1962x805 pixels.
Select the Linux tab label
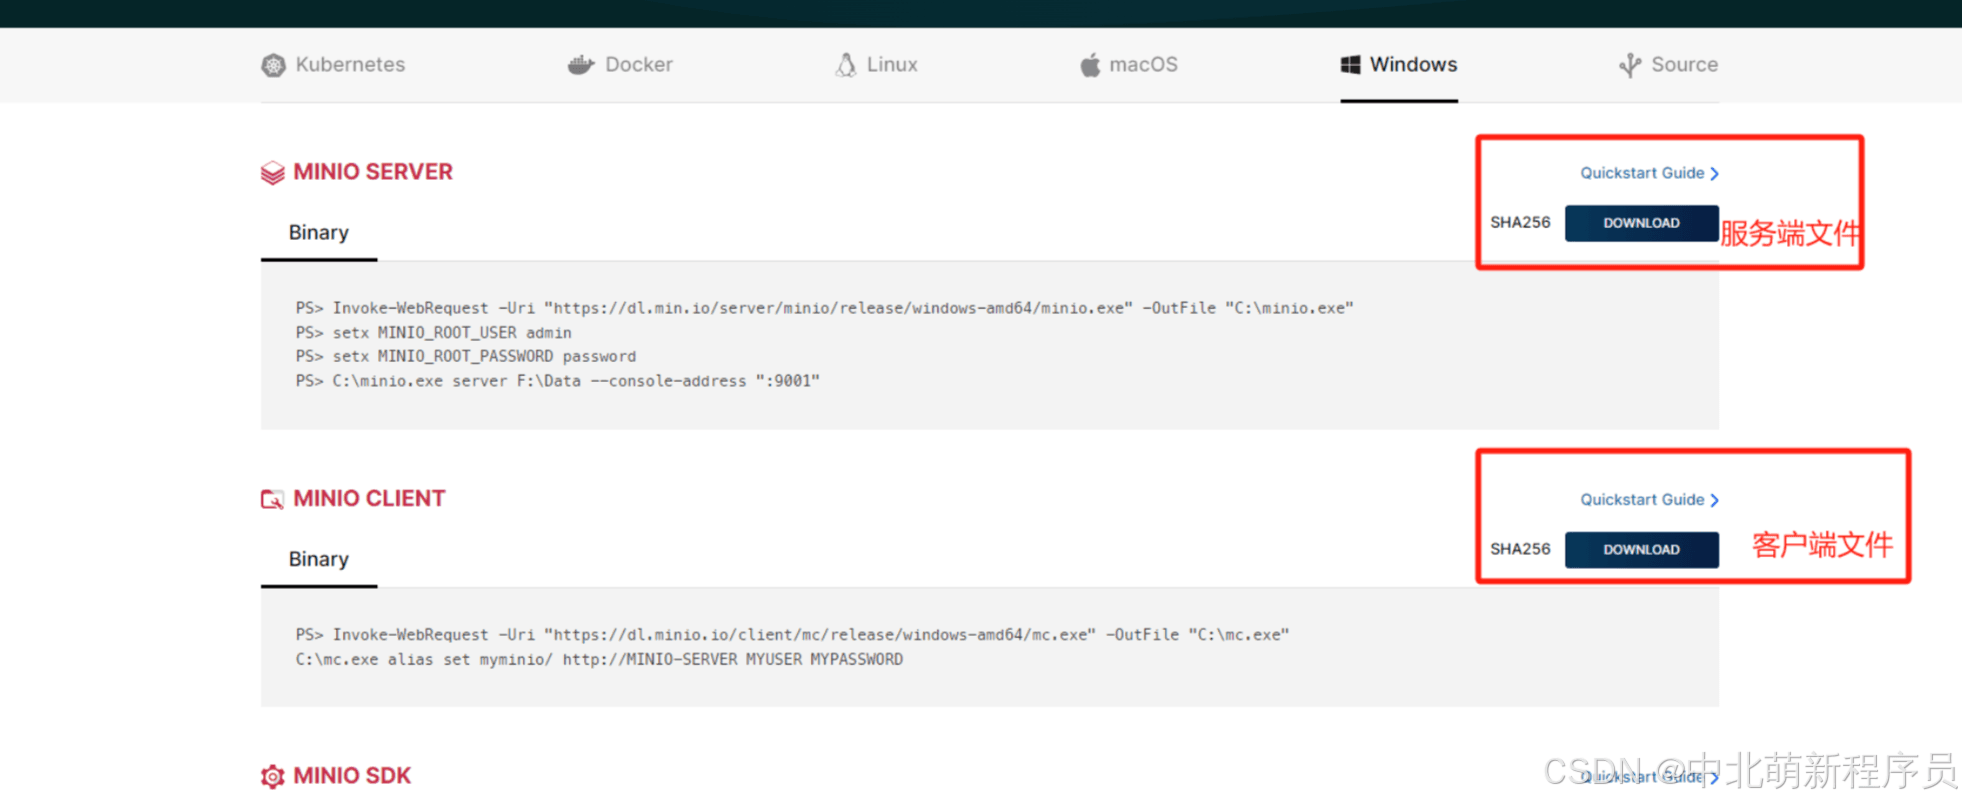(892, 65)
